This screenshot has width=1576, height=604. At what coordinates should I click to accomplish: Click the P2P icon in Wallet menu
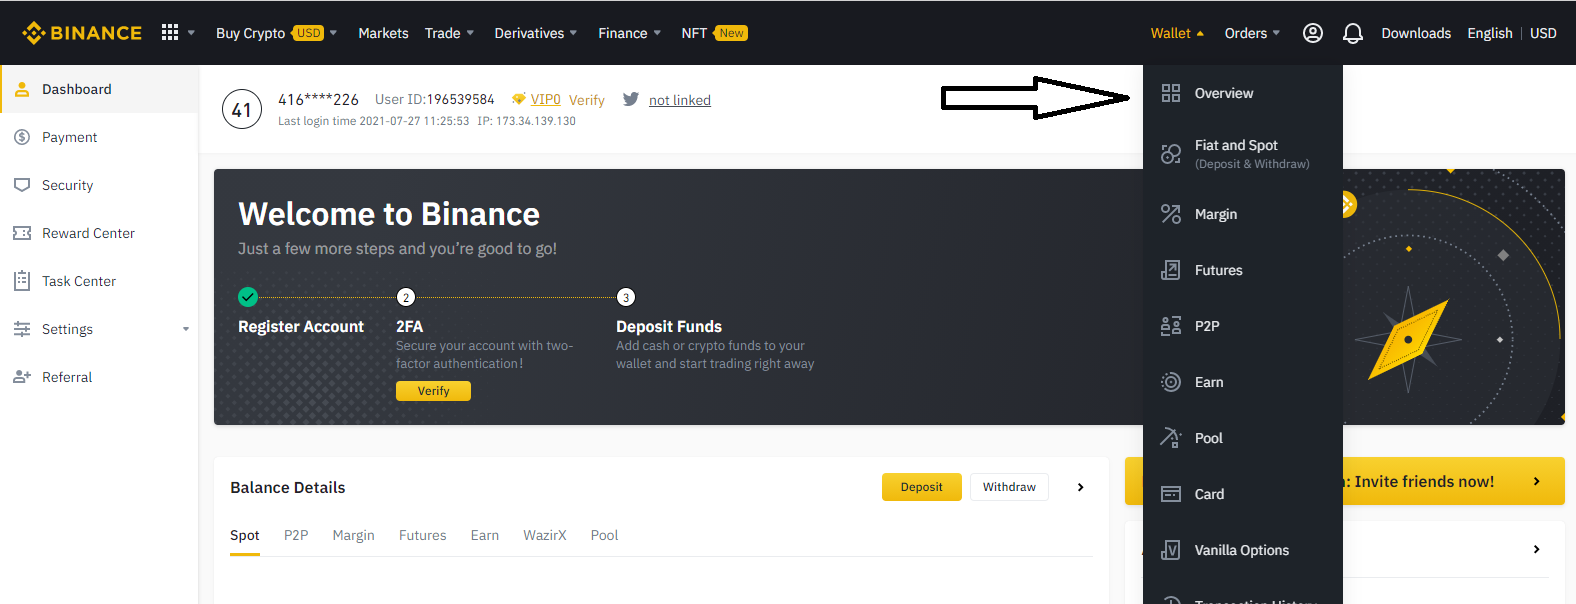point(1171,326)
